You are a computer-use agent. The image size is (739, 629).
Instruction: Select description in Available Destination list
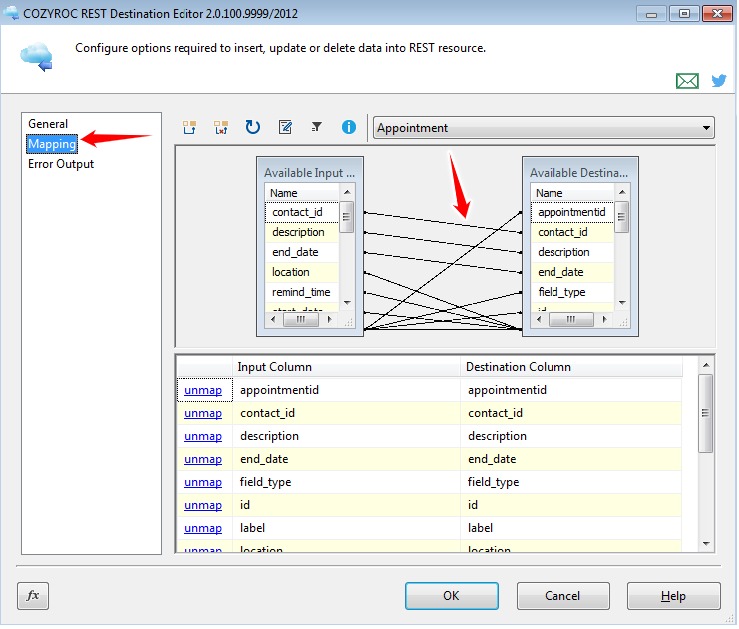tap(572, 253)
